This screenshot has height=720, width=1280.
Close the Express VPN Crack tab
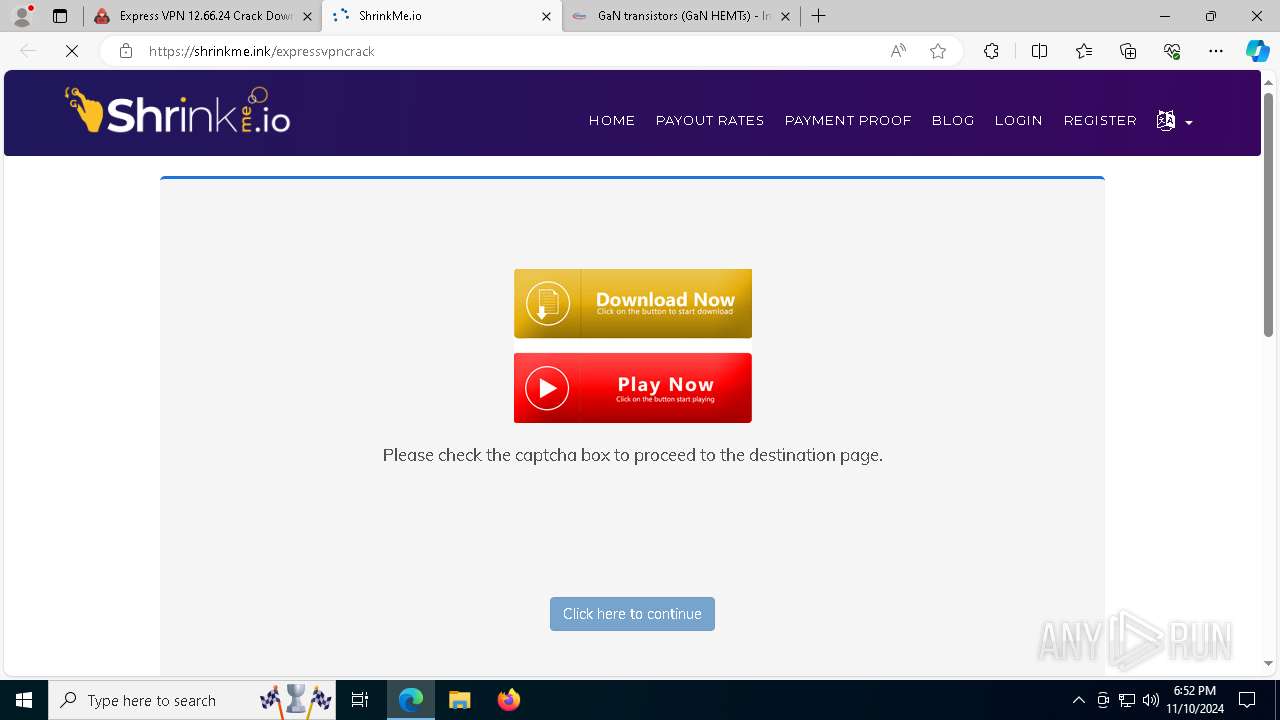tap(307, 16)
